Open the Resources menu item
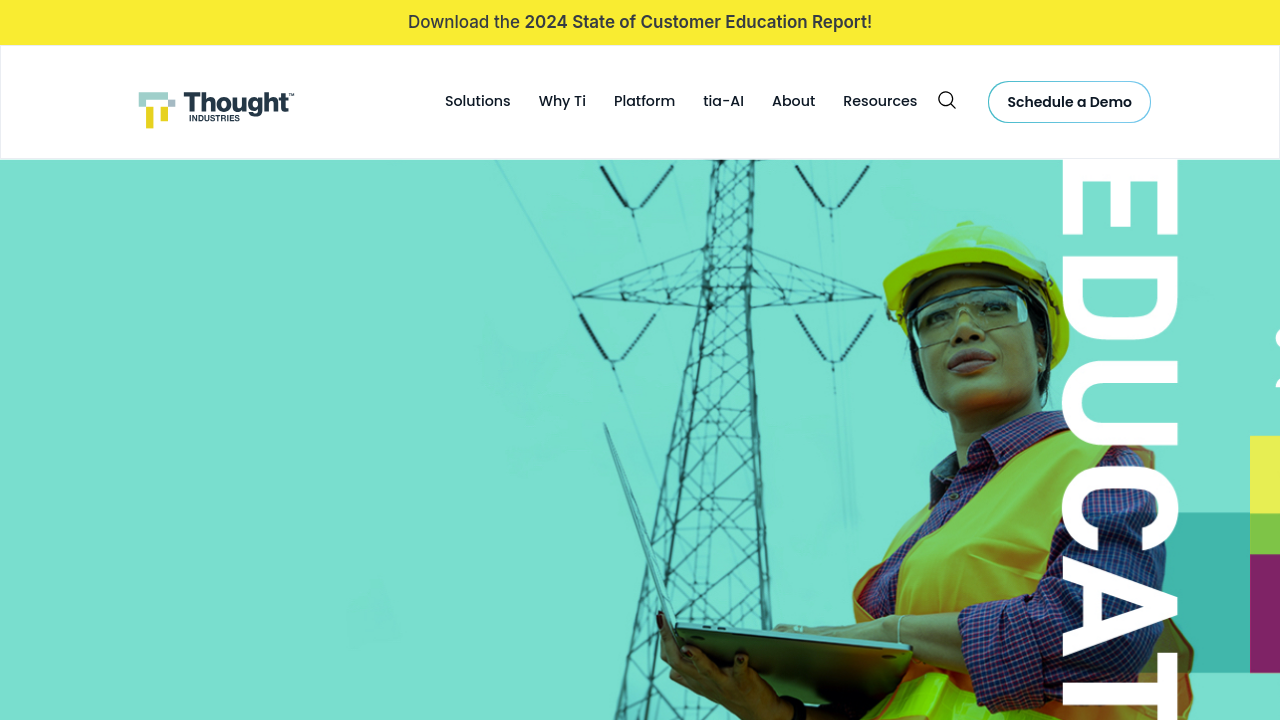Image resolution: width=1280 pixels, height=720 pixels. tap(879, 101)
